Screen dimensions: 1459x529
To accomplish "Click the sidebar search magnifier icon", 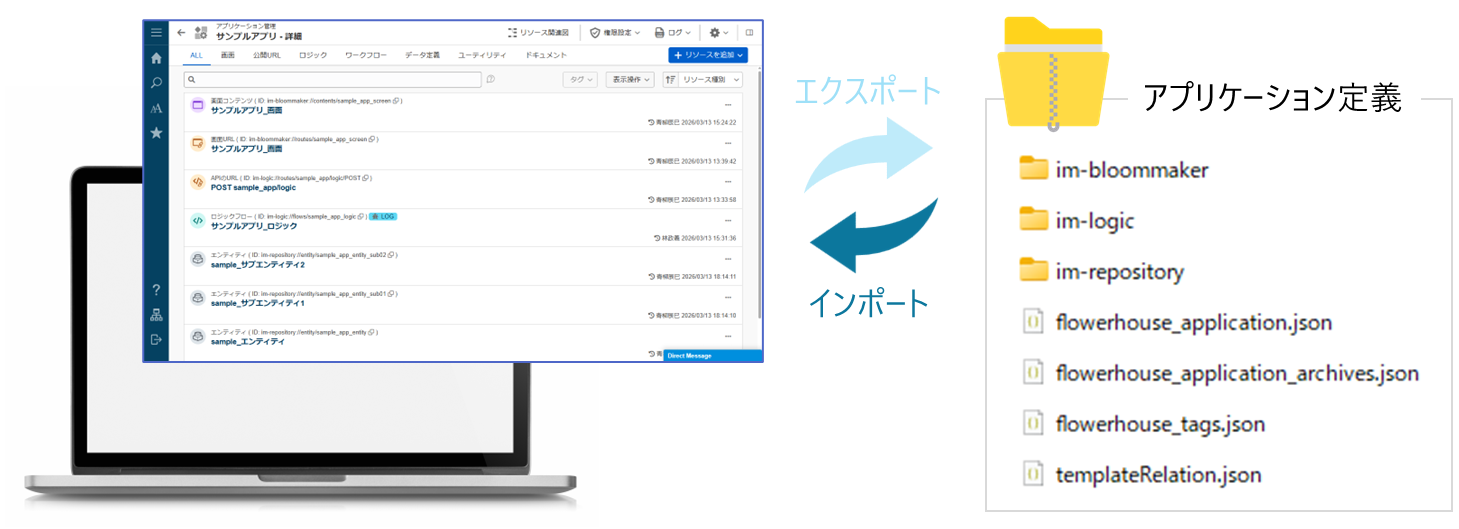I will coord(156,83).
